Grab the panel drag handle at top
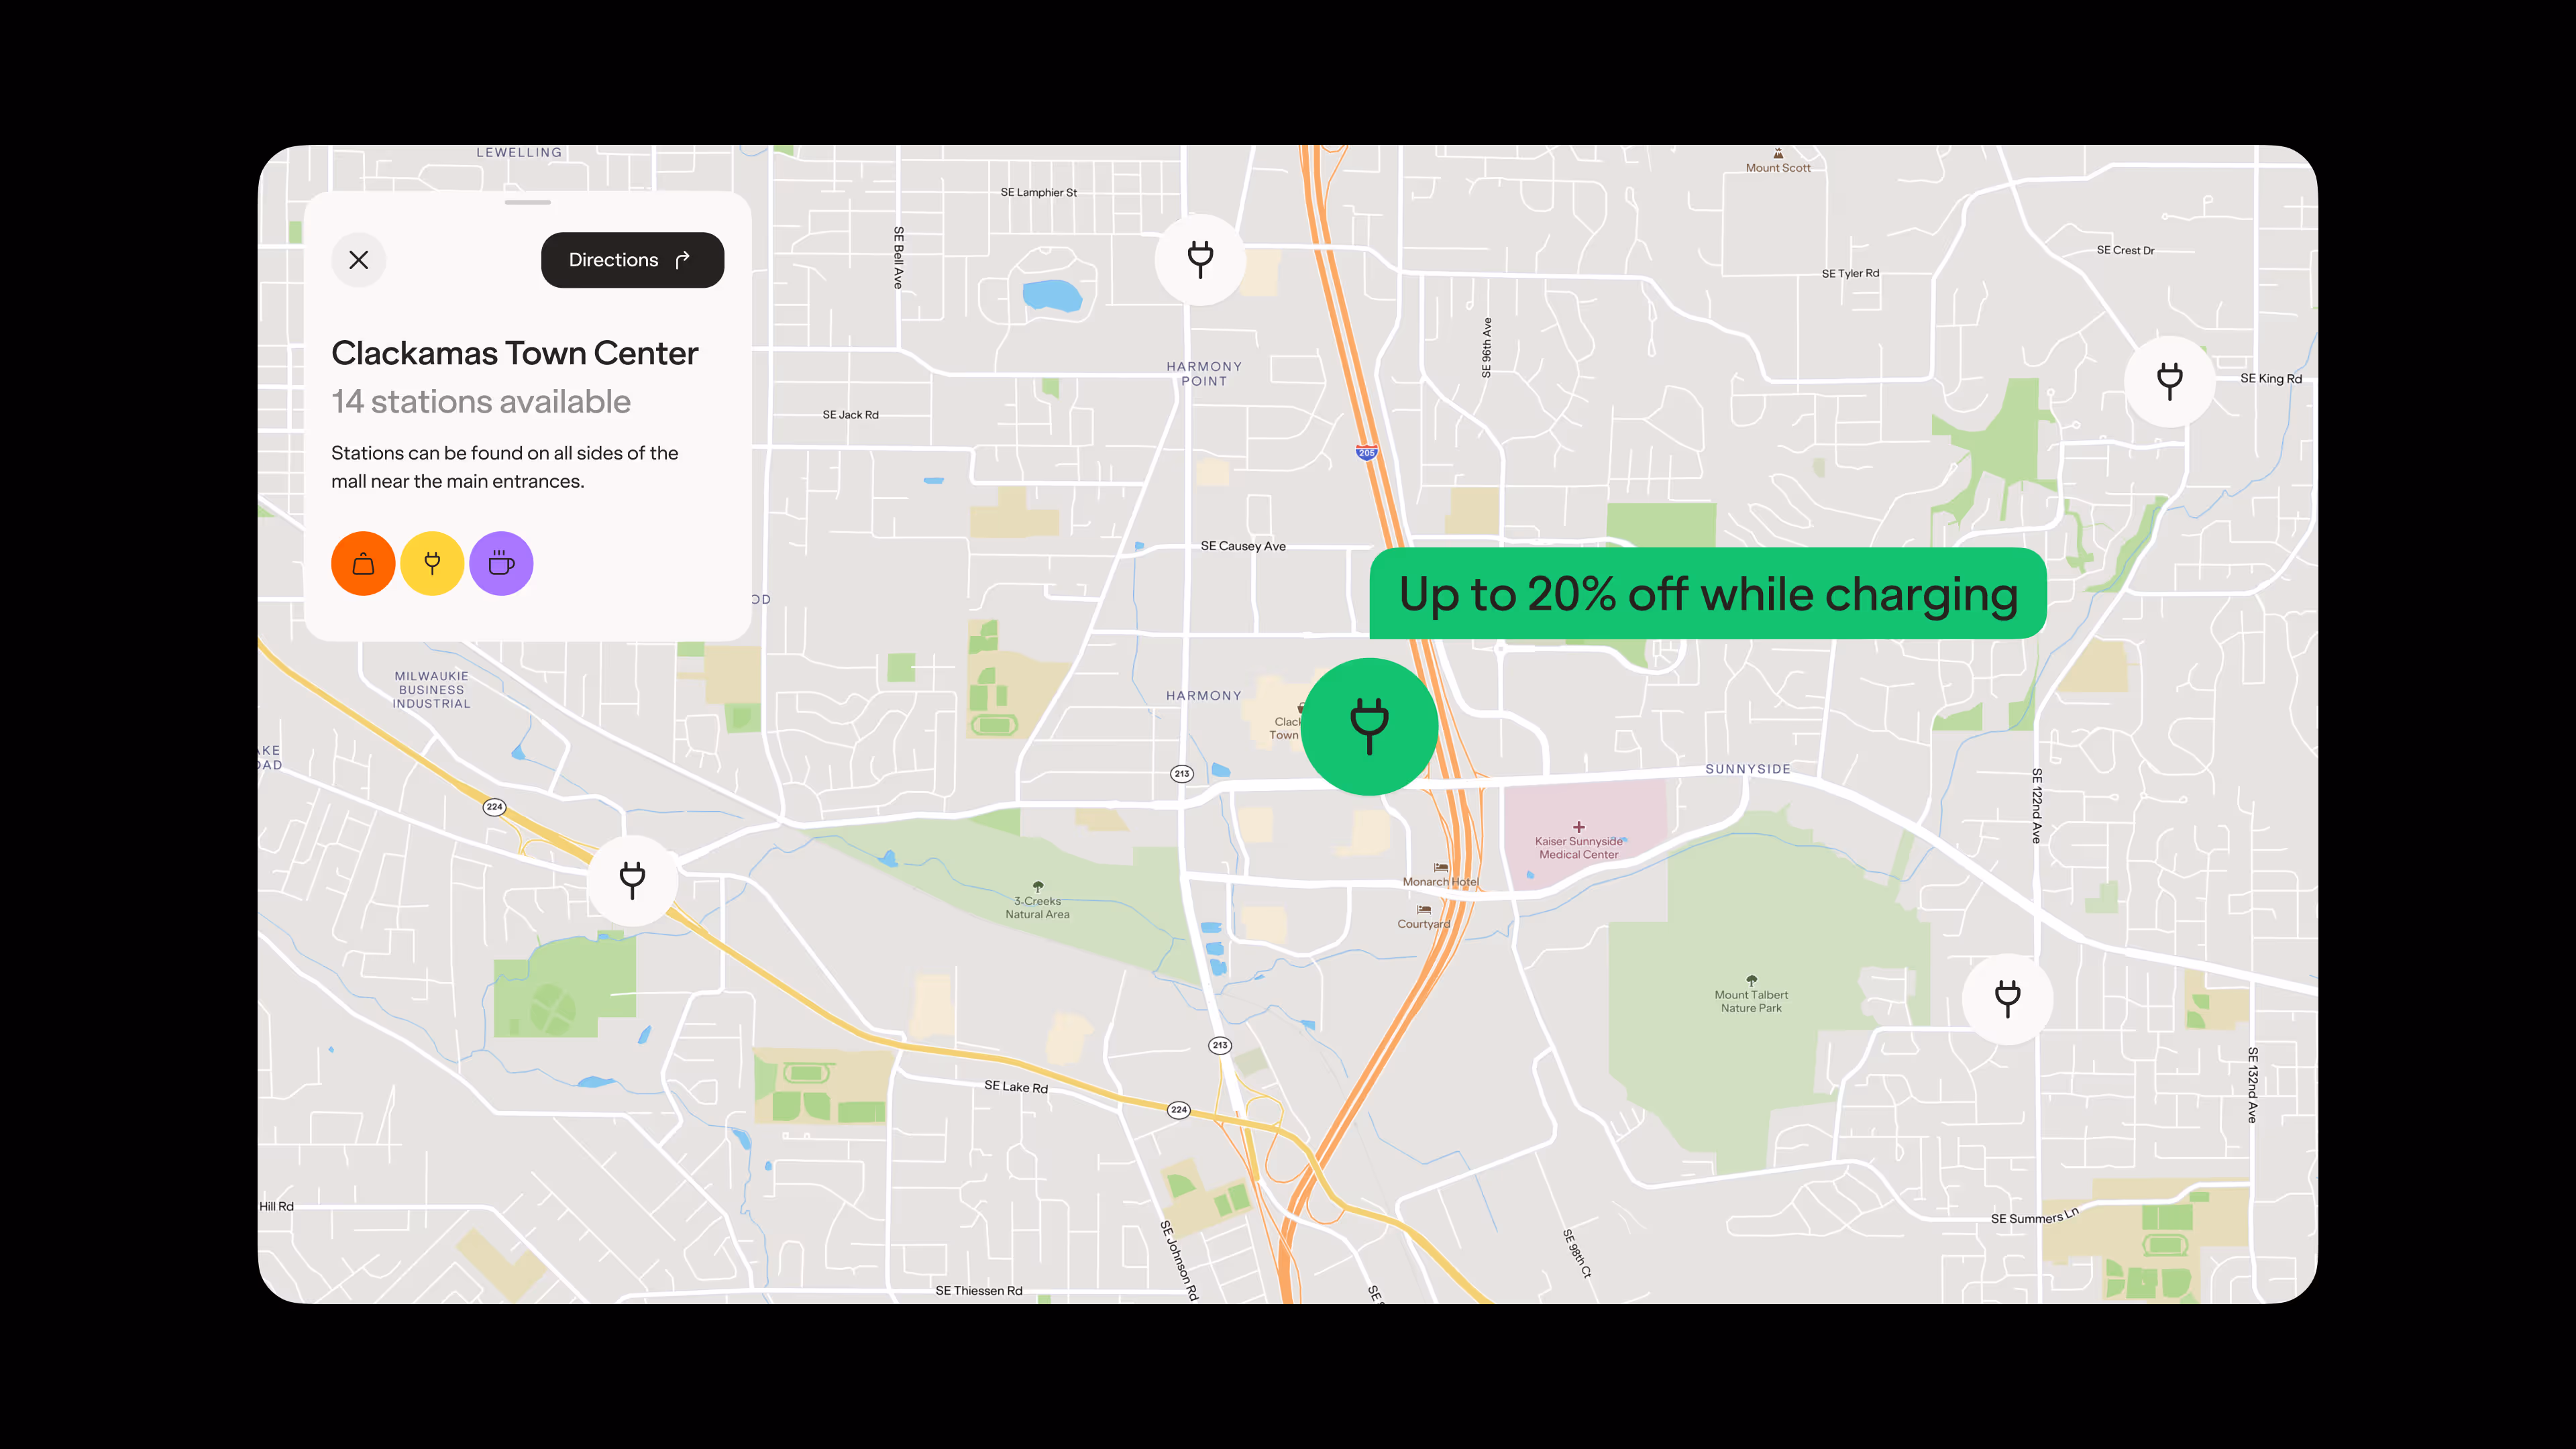Viewport: 2576px width, 1449px height. [527, 202]
